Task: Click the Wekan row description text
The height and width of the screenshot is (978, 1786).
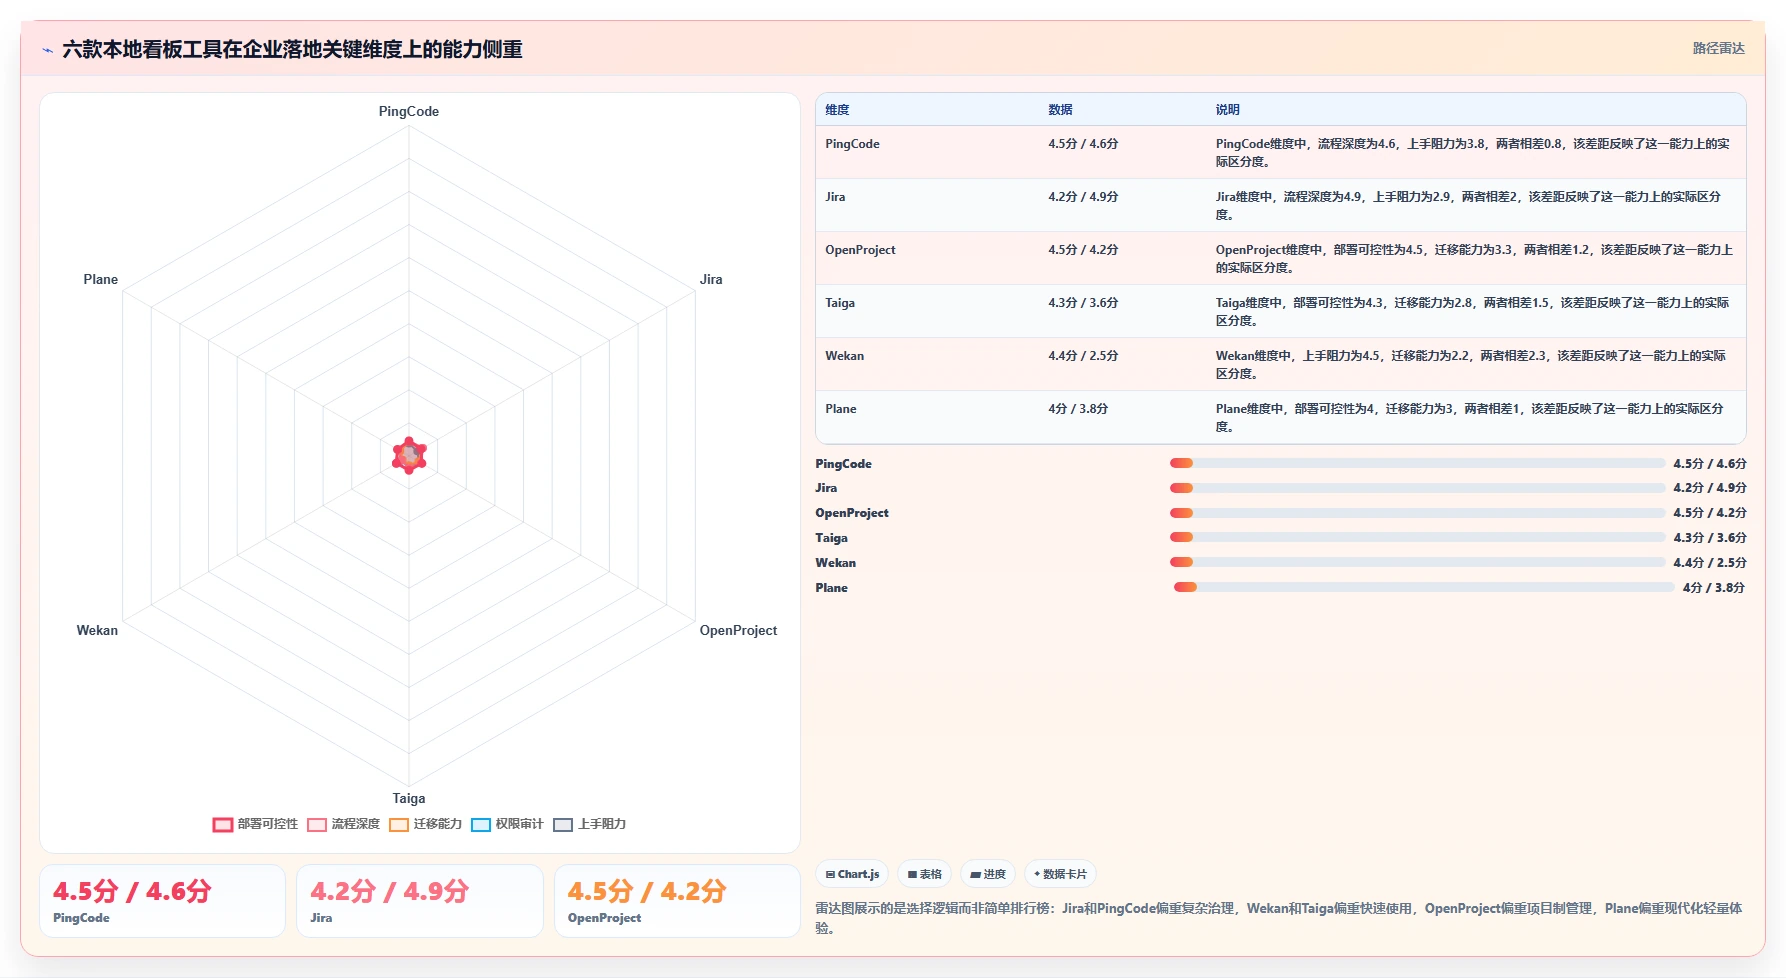Action: tap(1471, 365)
